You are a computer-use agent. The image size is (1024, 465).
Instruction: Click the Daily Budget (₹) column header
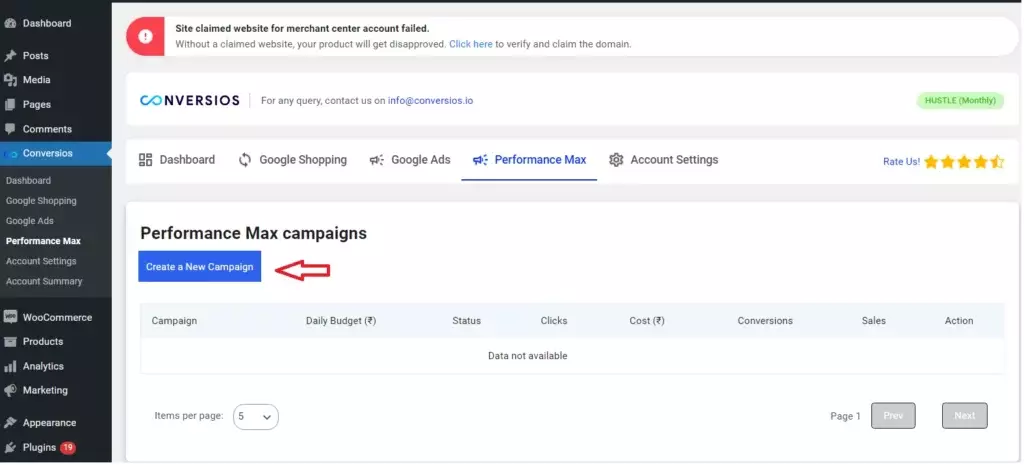click(341, 321)
